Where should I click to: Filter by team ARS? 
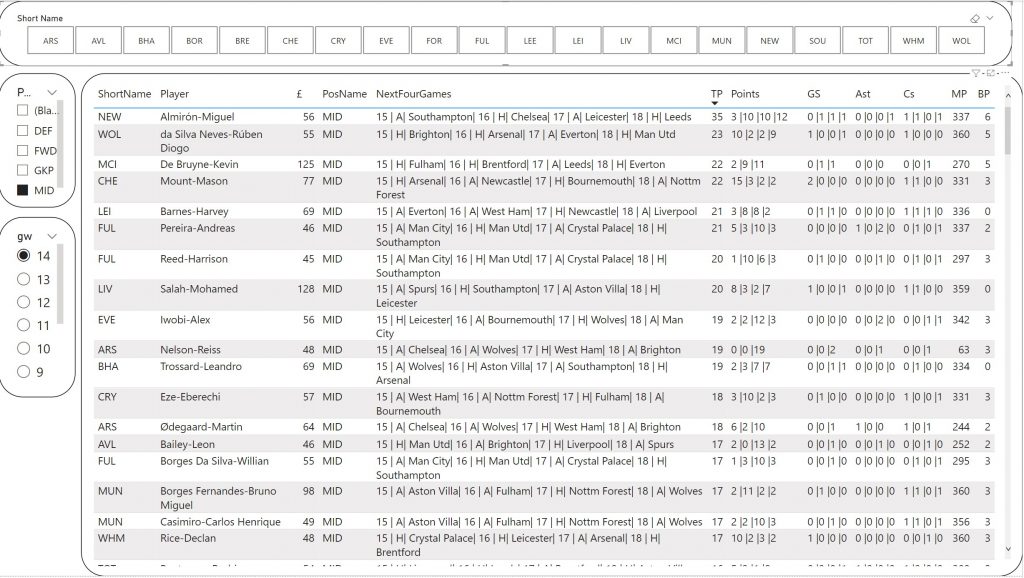(x=50, y=40)
